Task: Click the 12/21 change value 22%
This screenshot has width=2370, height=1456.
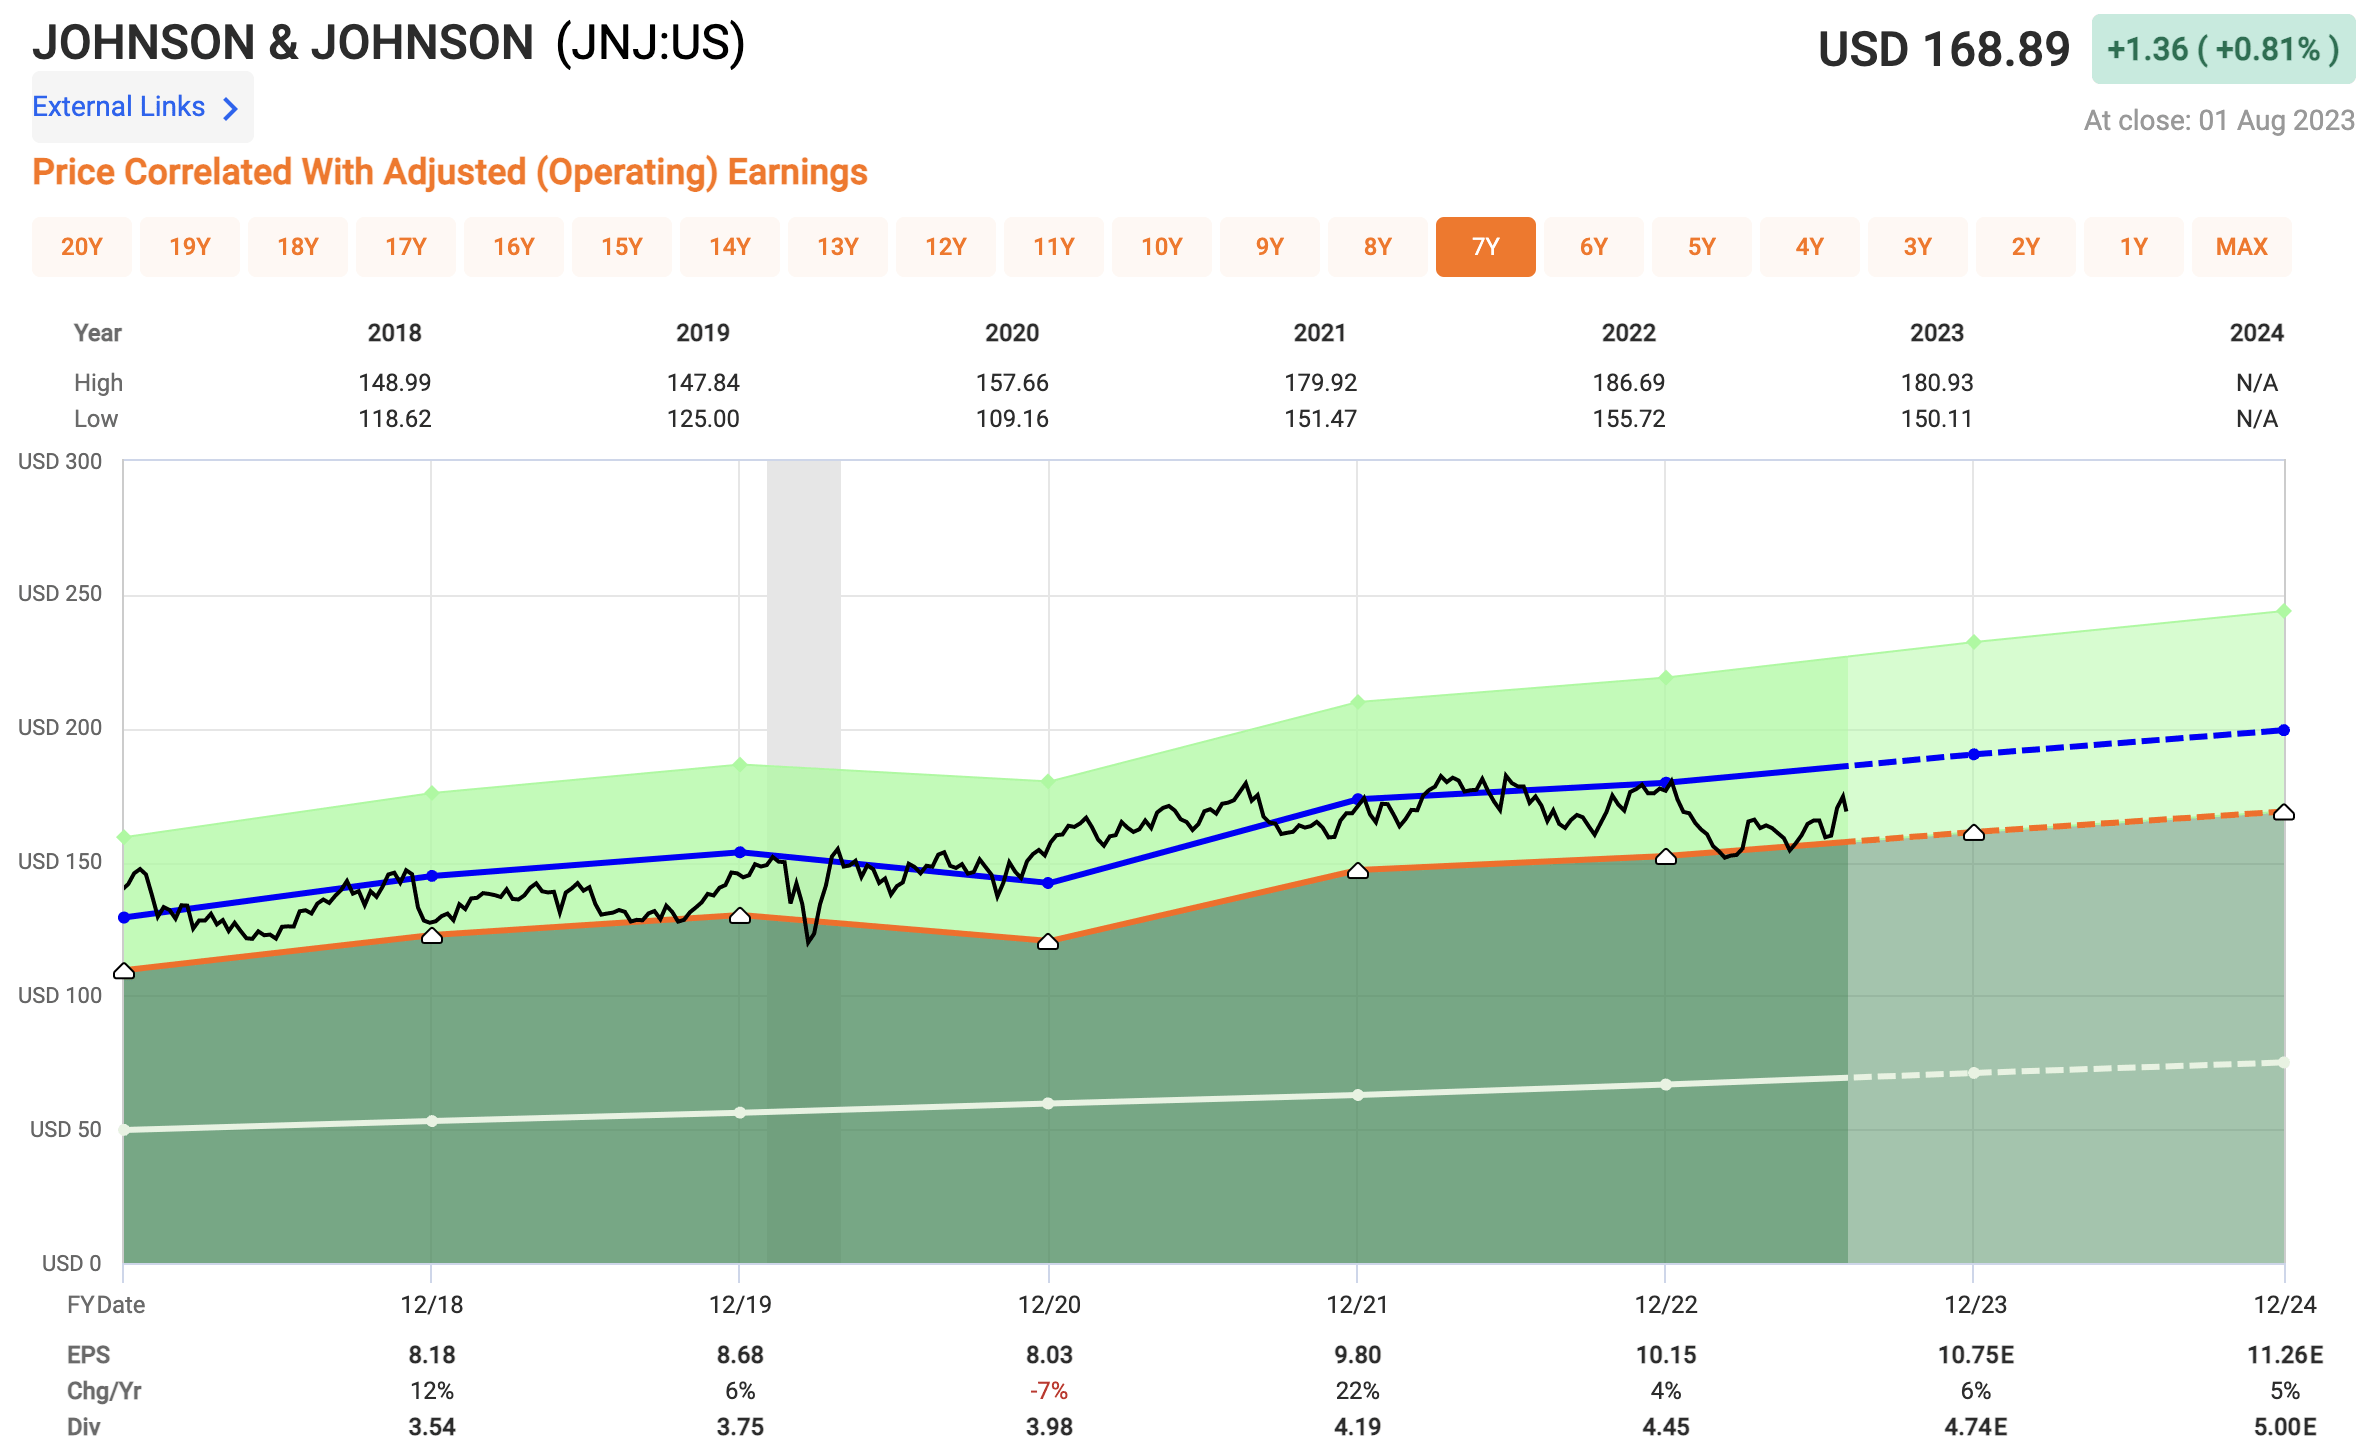Action: pyautogui.click(x=1357, y=1391)
